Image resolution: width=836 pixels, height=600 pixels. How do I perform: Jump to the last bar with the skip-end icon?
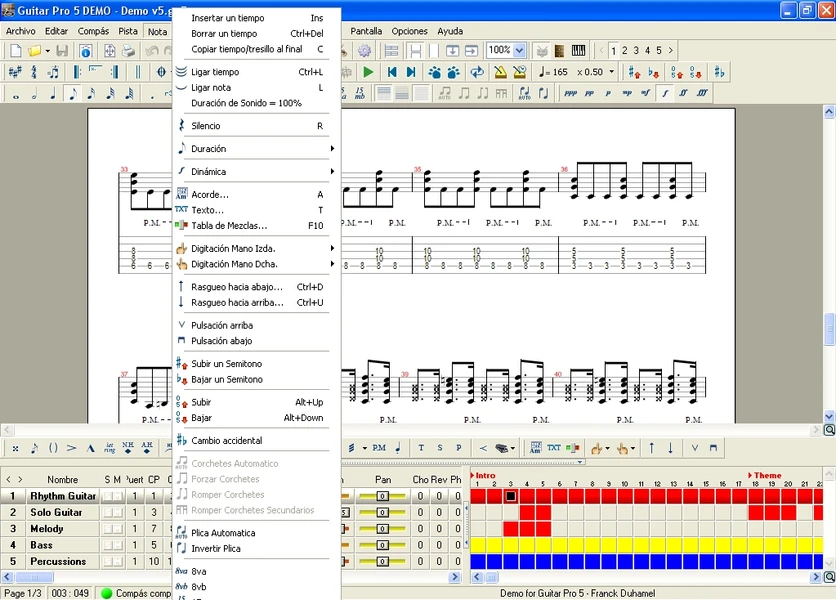[411, 72]
